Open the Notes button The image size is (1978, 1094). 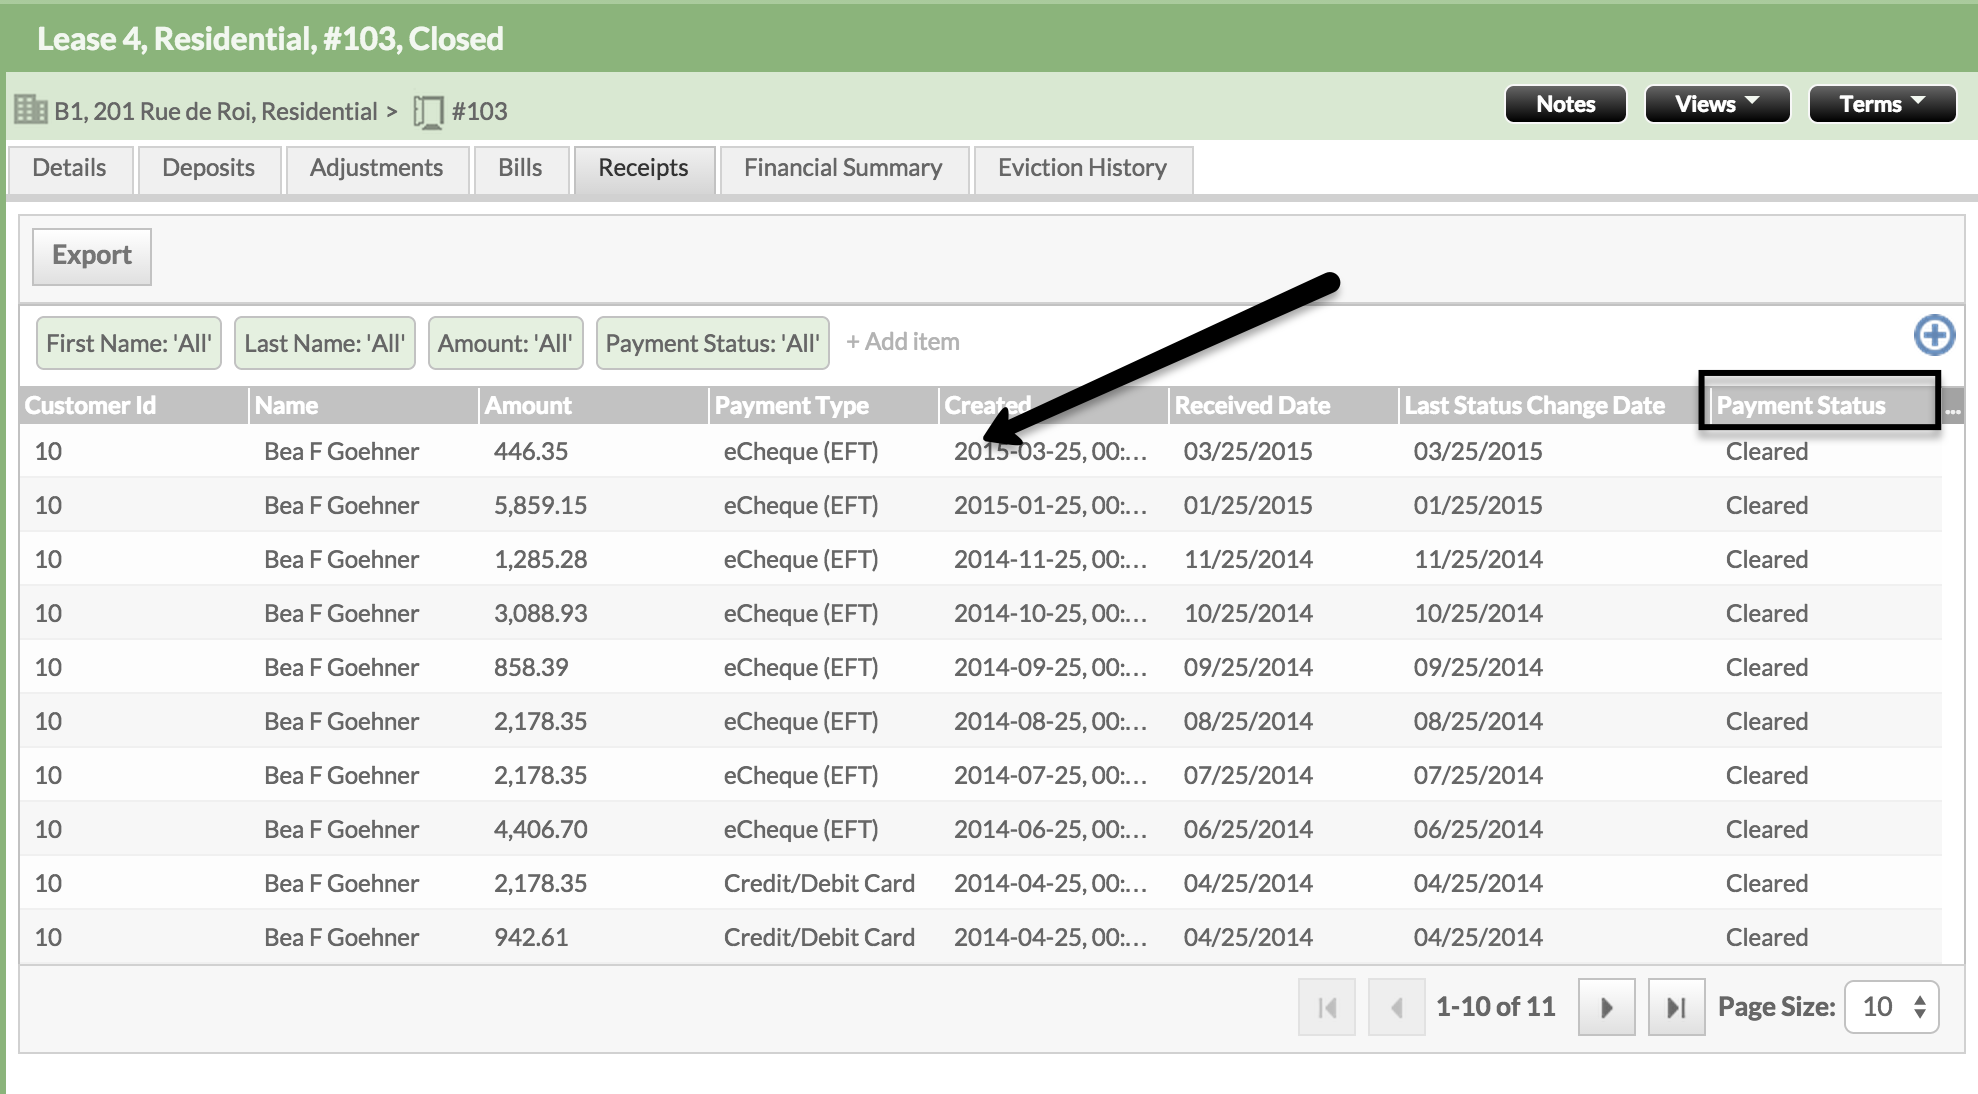point(1565,104)
